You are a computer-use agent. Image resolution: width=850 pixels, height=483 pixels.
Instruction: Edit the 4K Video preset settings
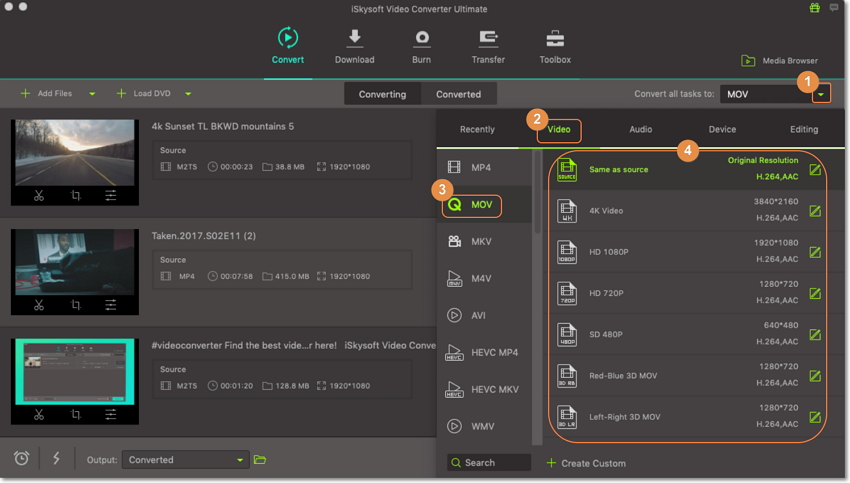pos(815,211)
